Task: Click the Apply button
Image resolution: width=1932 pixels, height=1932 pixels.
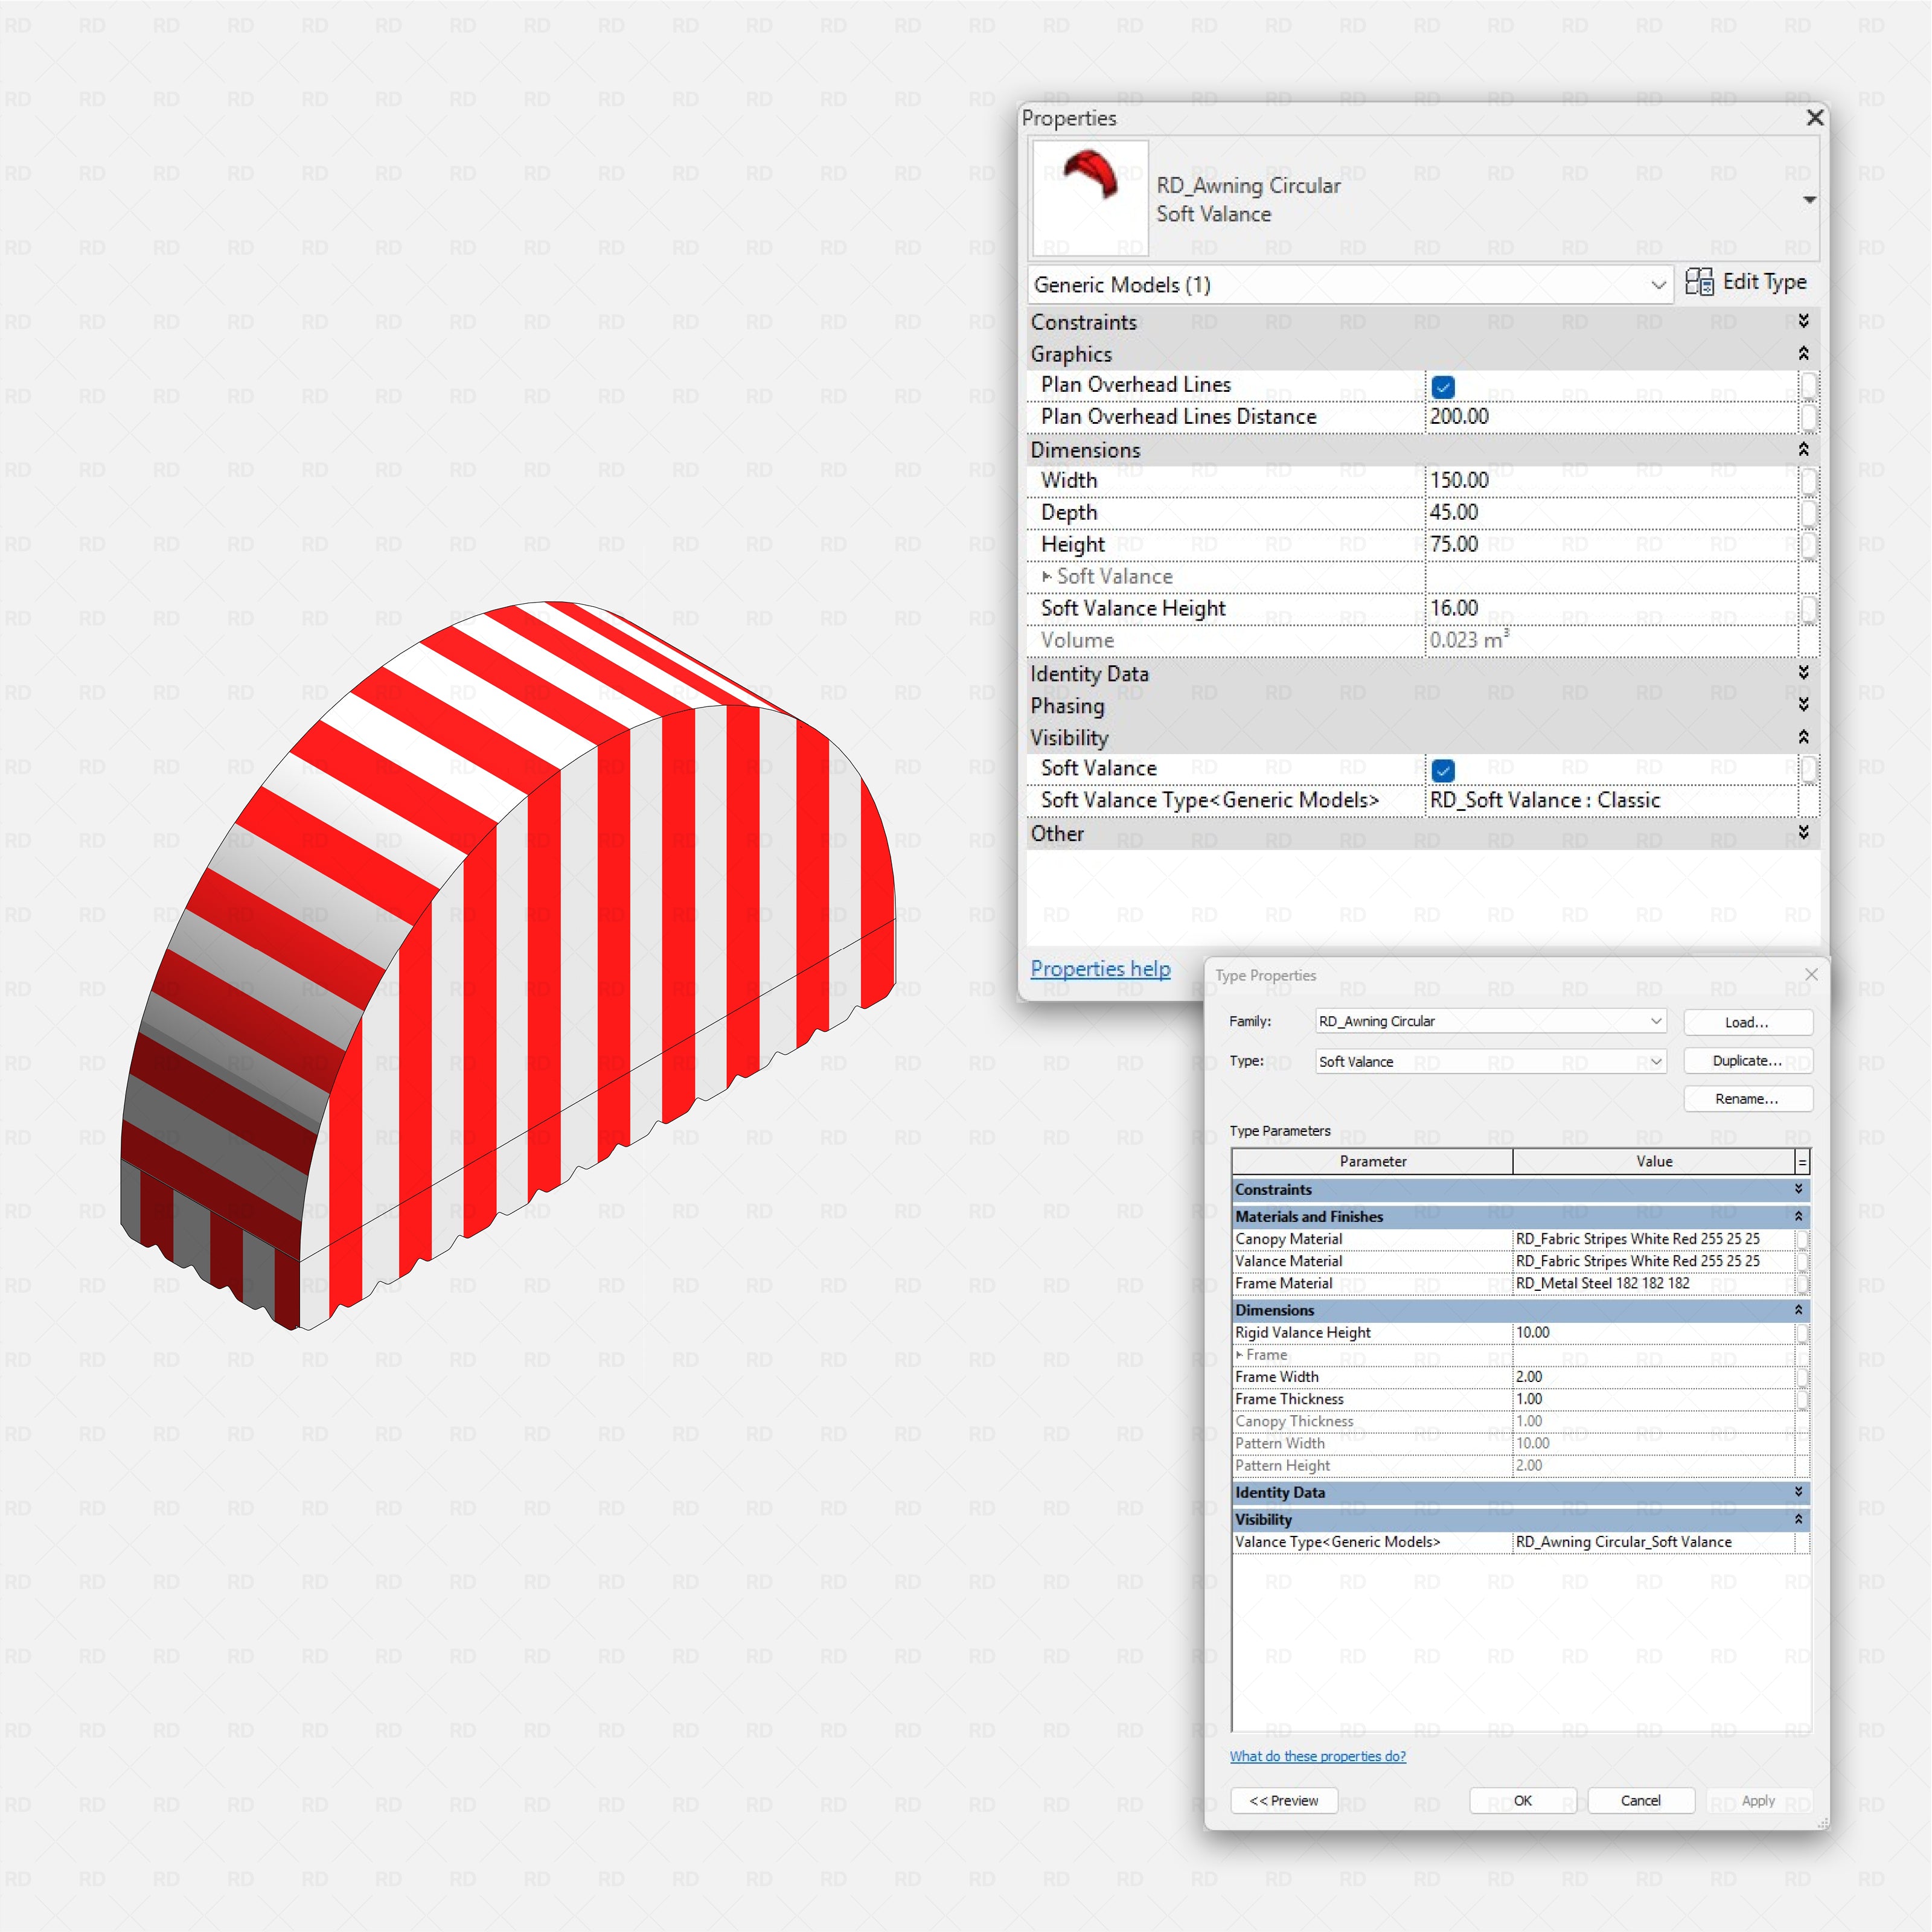Action: coord(1758,1800)
